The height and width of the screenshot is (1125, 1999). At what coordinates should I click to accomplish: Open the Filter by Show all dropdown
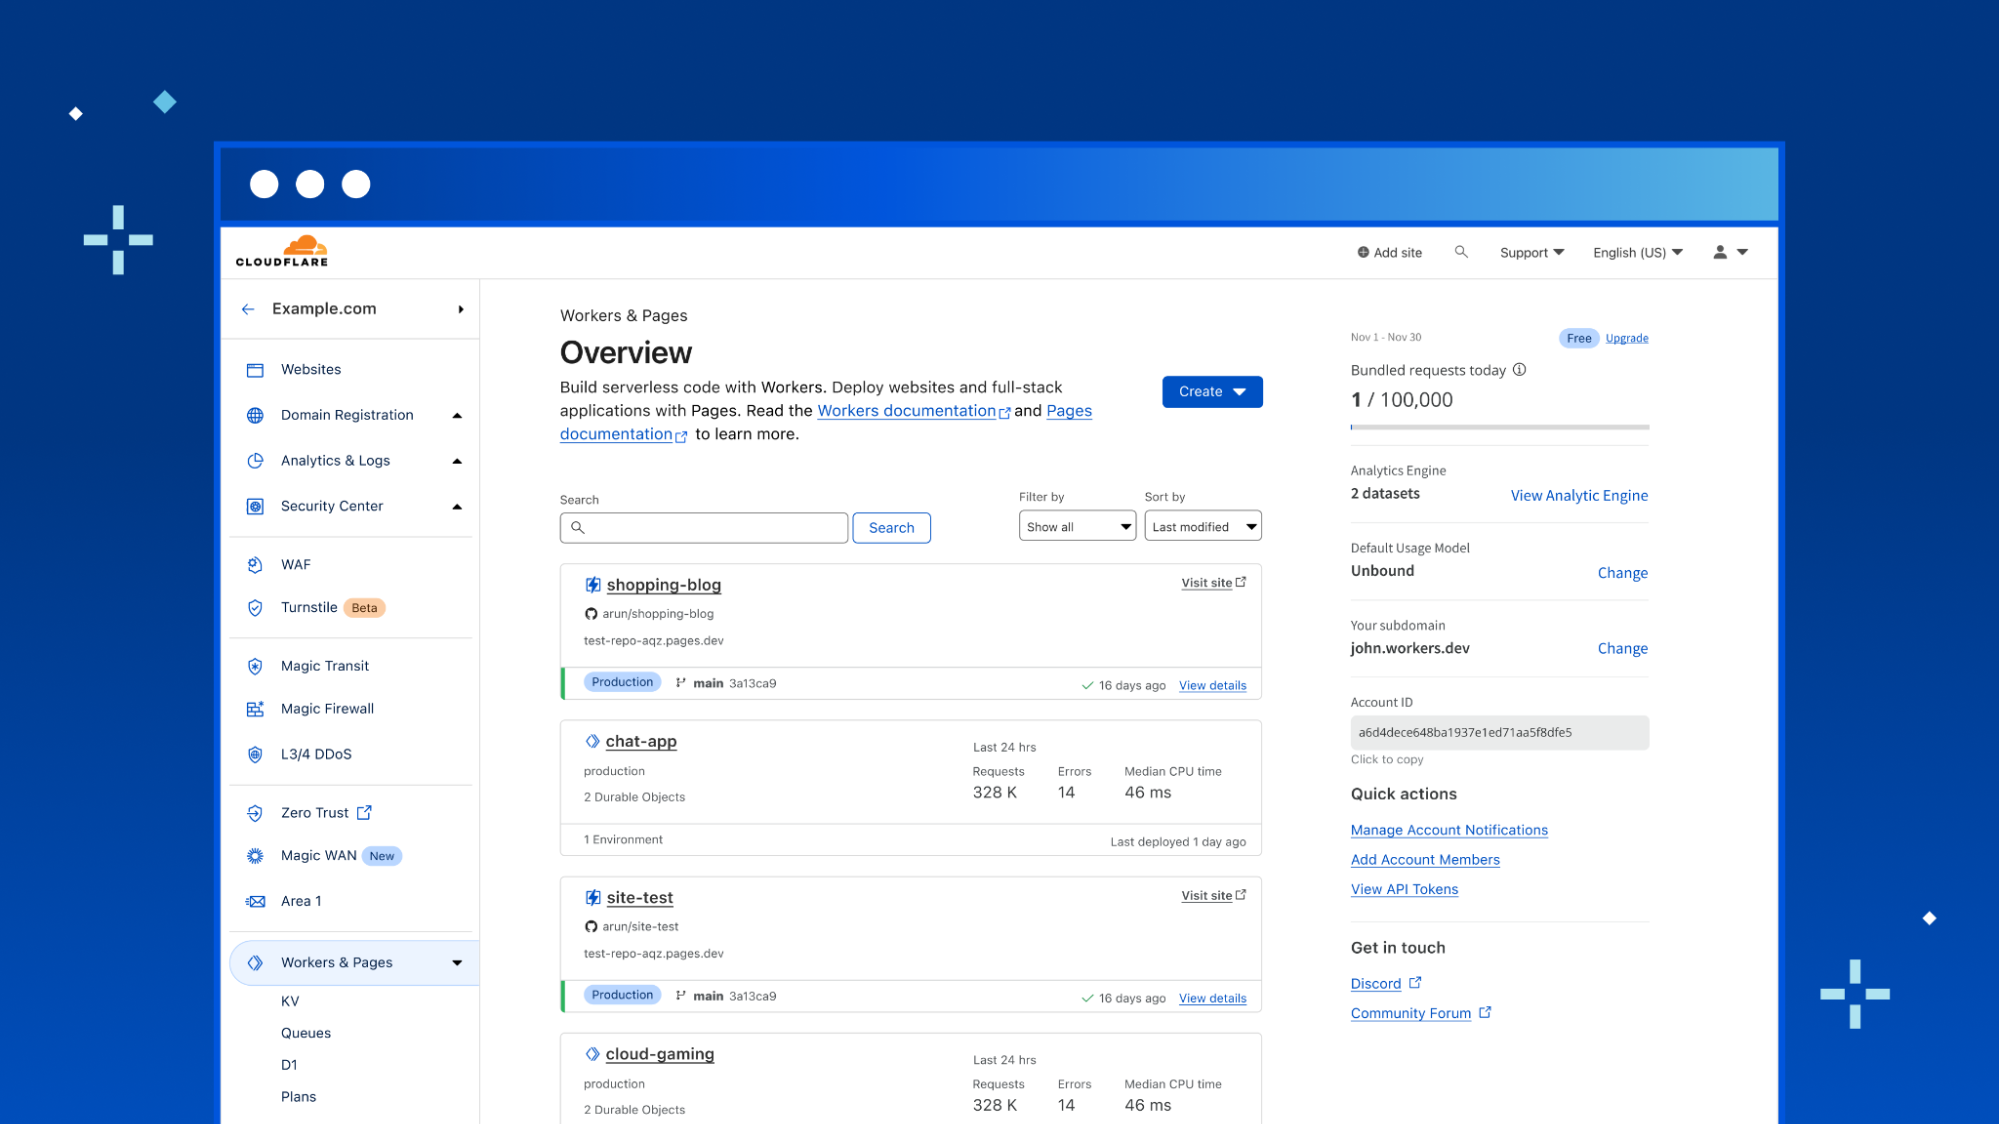click(x=1077, y=527)
